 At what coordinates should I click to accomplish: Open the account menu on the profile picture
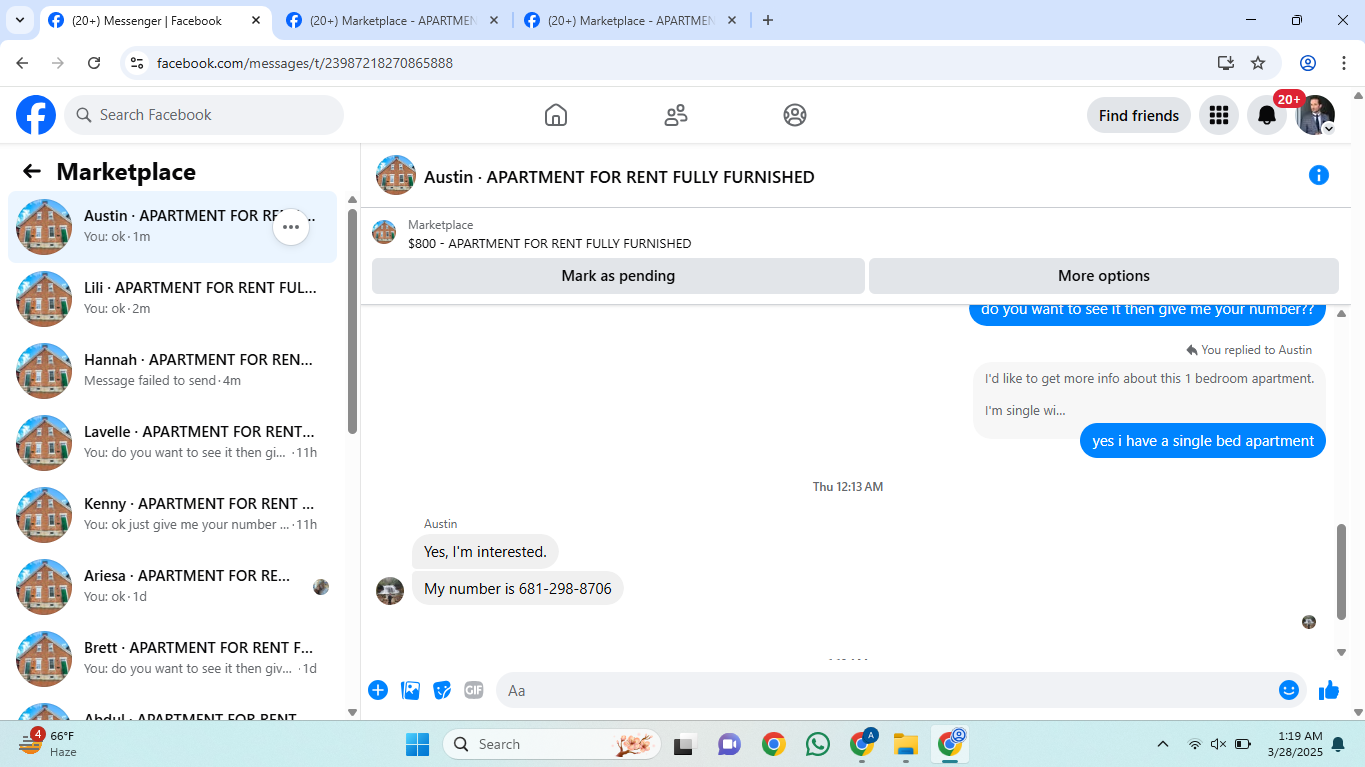(1315, 115)
